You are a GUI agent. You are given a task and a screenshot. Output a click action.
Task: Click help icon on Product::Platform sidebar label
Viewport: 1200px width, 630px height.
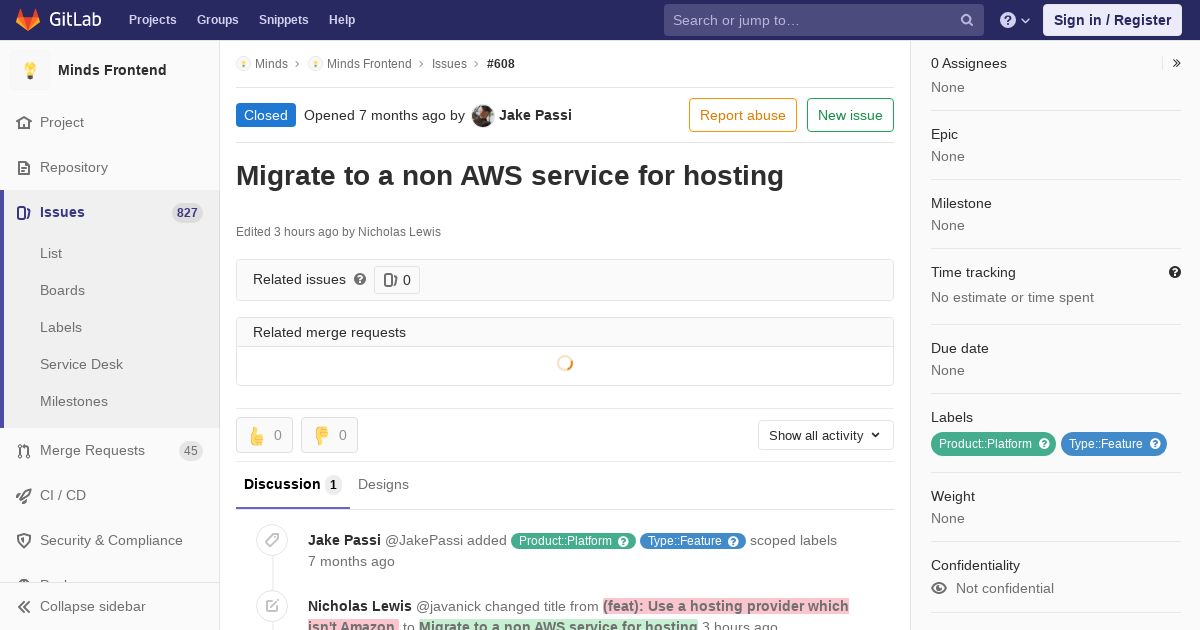pyautogui.click(x=1044, y=444)
